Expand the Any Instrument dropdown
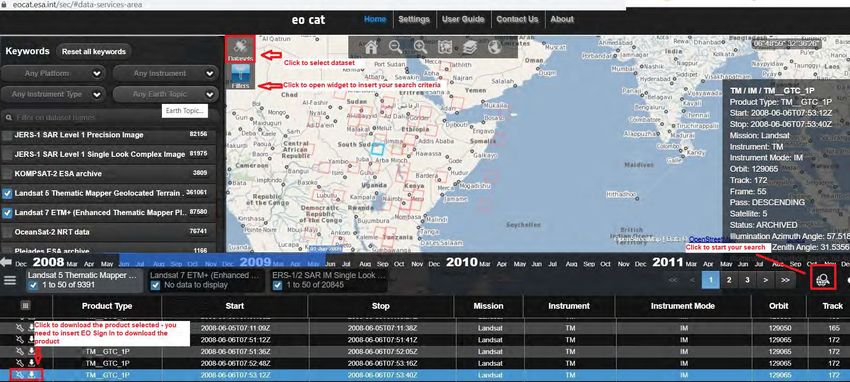850x382 pixels. (165, 73)
